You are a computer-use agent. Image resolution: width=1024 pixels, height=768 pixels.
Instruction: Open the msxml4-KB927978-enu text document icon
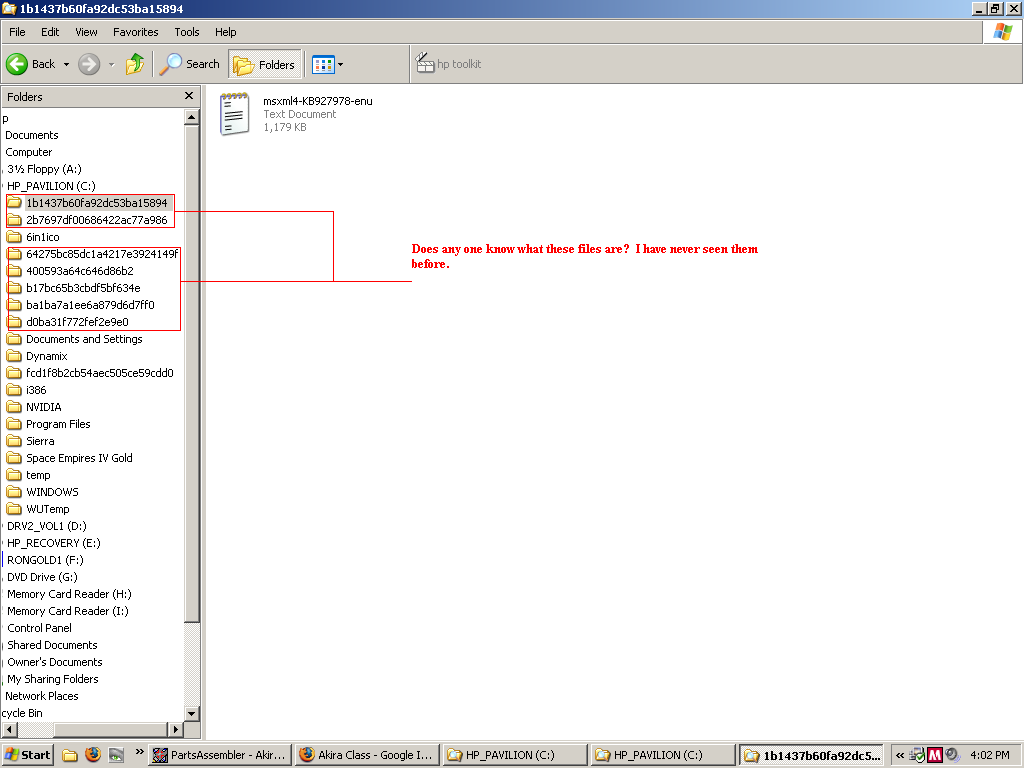[234, 113]
